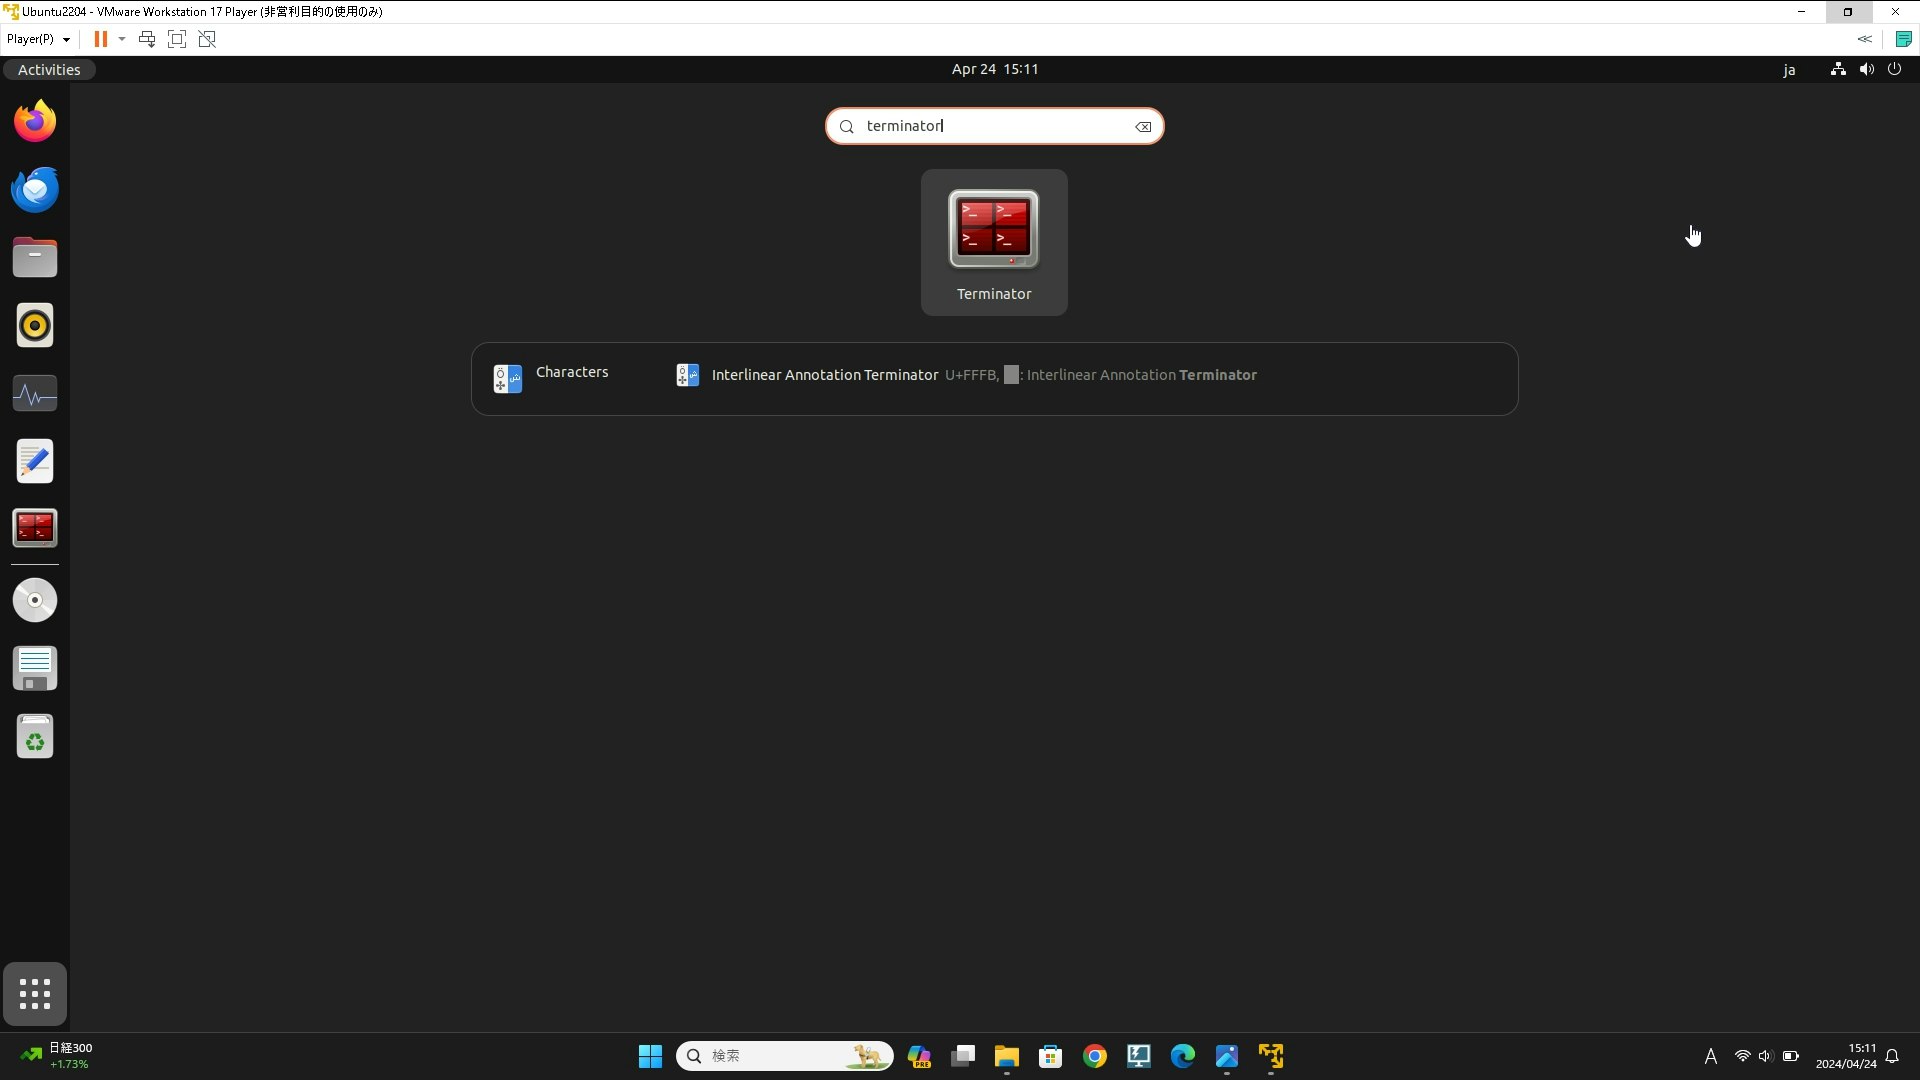Click the Activities button

coord(49,70)
